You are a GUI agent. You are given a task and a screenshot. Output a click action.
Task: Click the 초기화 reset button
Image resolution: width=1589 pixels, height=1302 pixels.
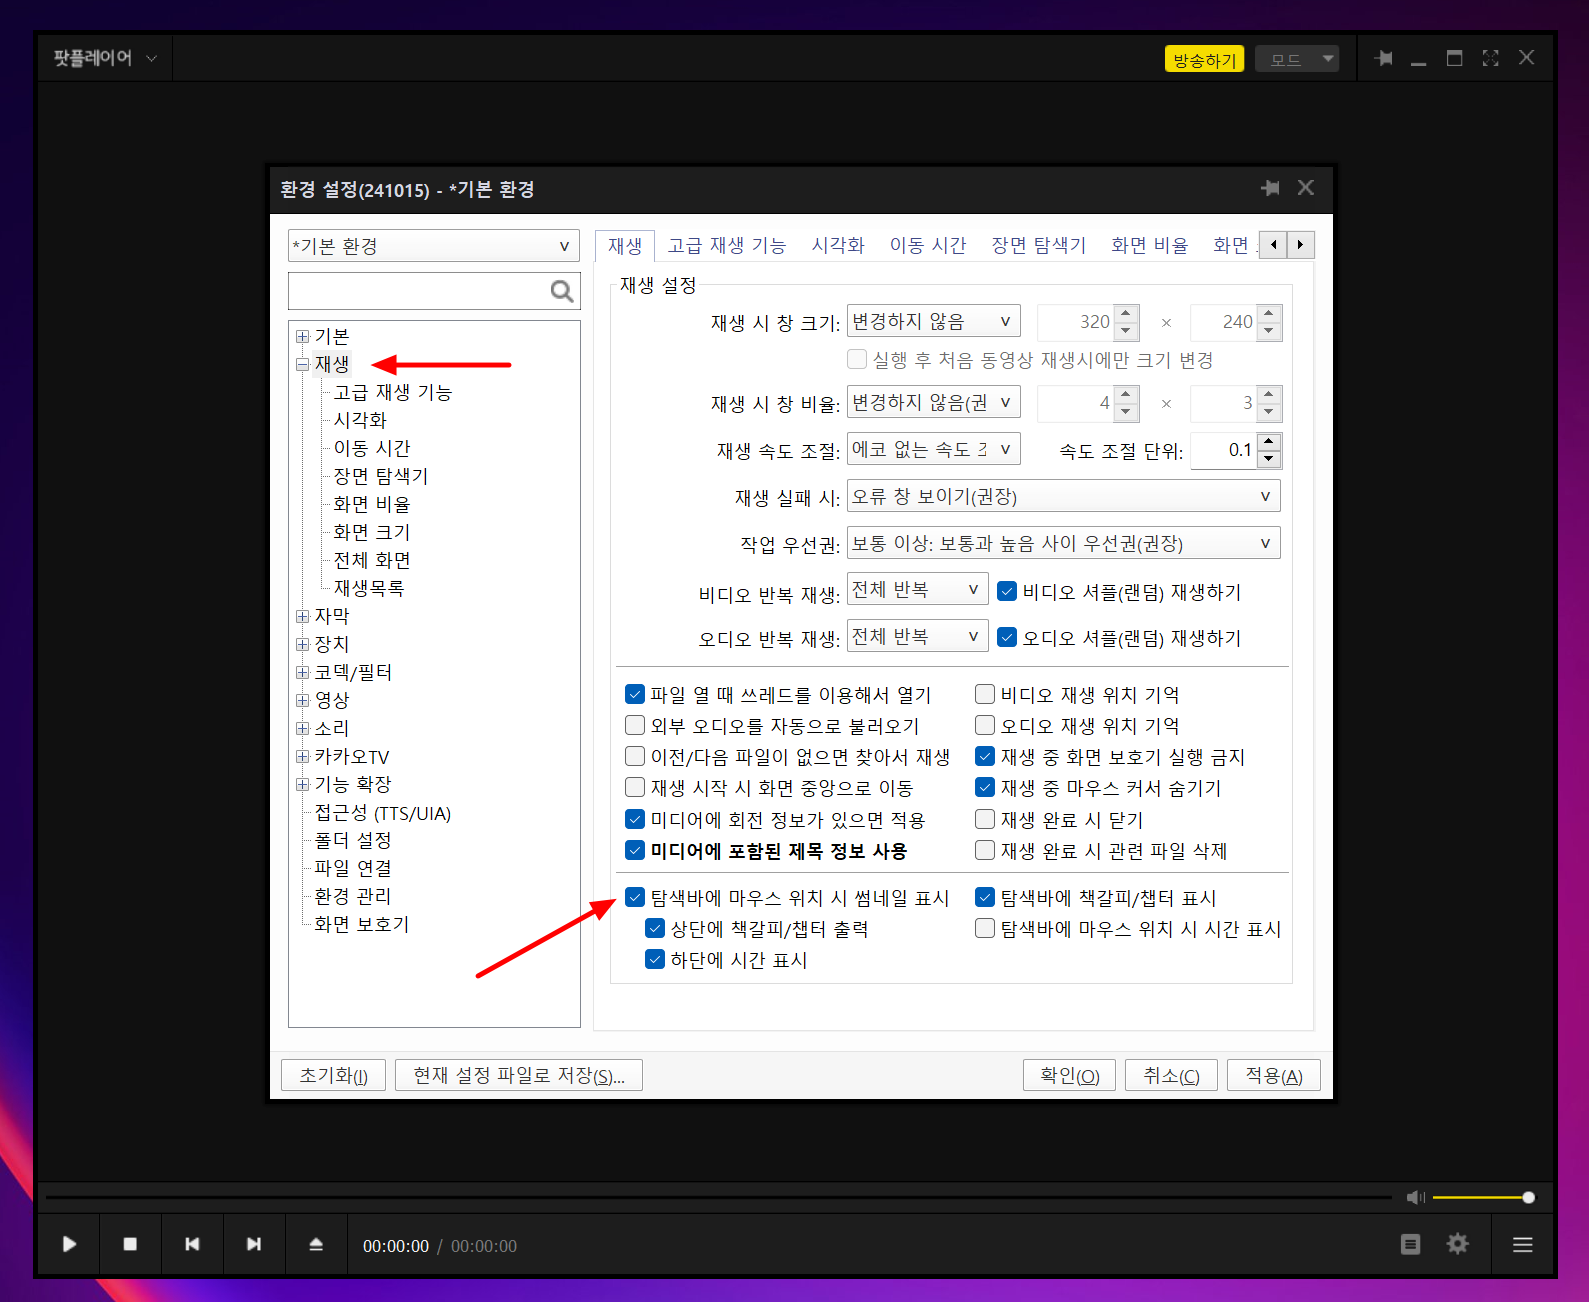[x=334, y=1075]
